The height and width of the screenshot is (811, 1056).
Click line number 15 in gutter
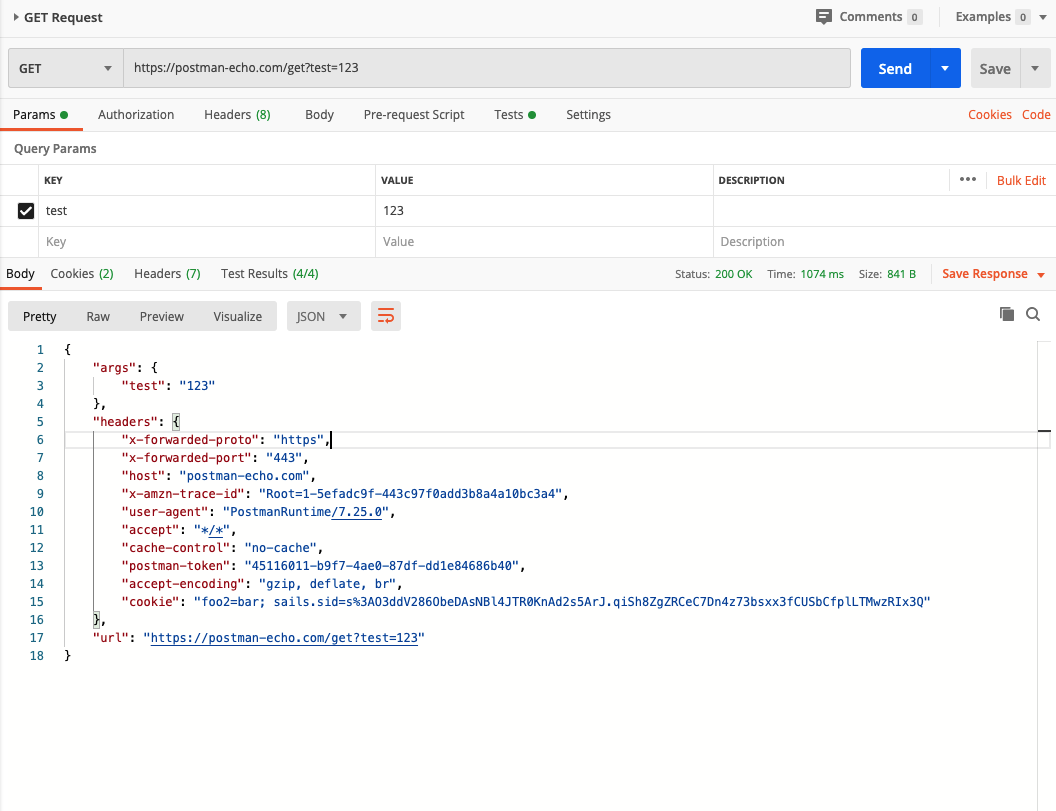coord(36,602)
